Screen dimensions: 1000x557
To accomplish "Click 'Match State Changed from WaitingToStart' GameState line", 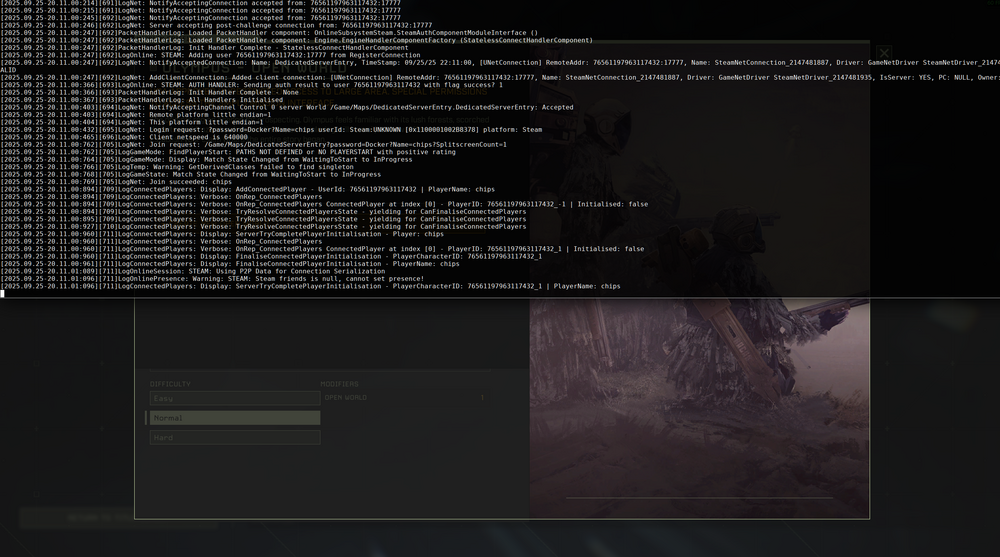I will click(x=191, y=174).
